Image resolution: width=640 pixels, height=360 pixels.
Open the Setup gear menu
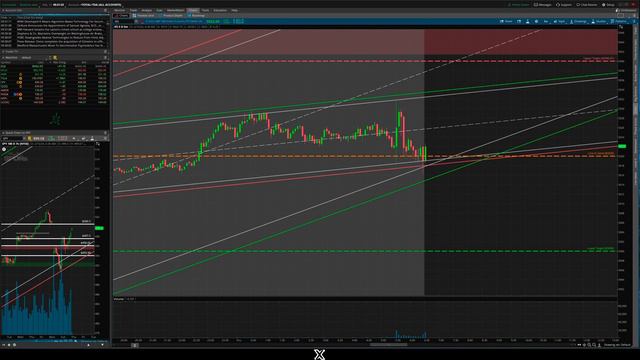pyautogui.click(x=608, y=5)
